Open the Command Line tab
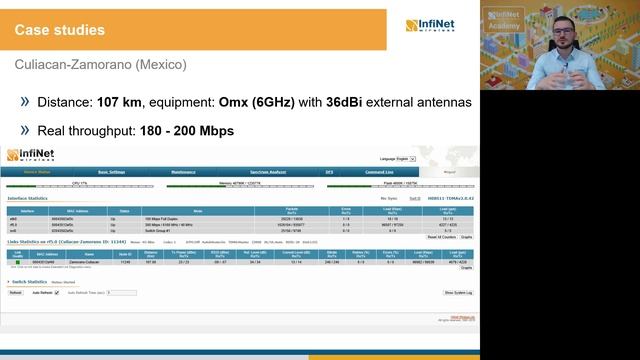The height and width of the screenshot is (360, 640). tap(379, 172)
